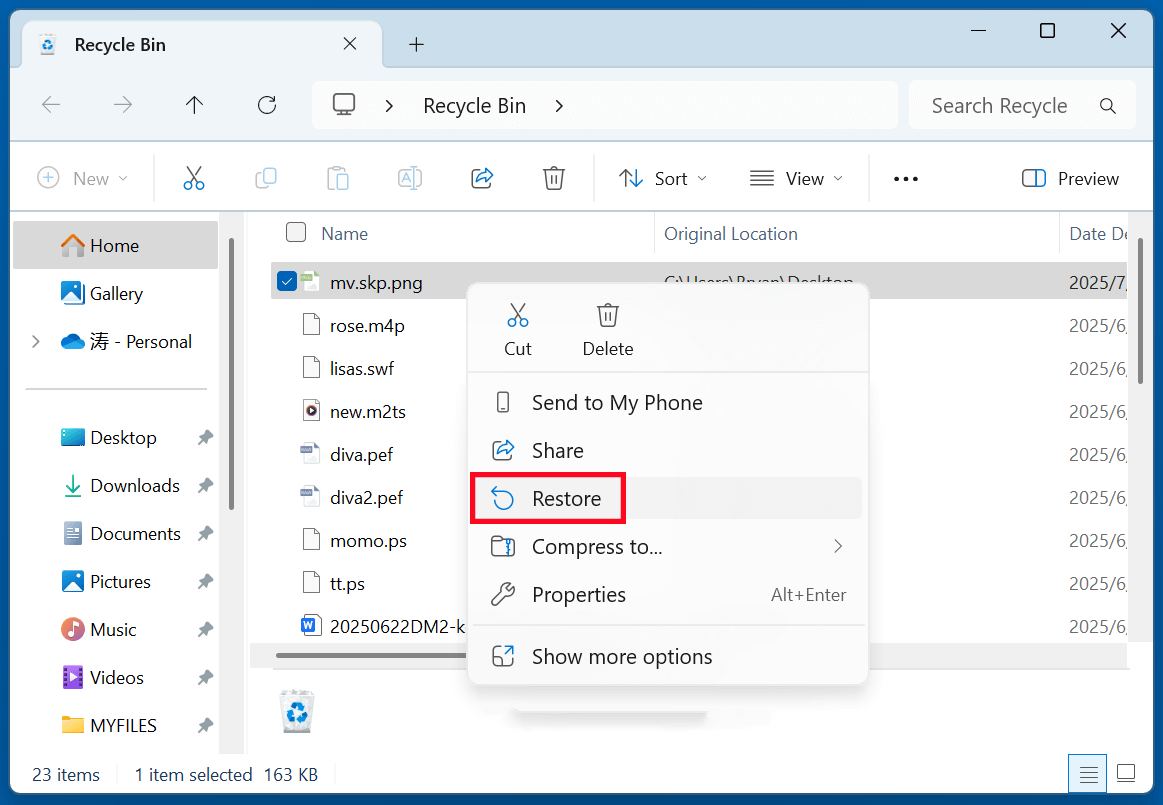Click the Delete trash icon in the toolbar

click(553, 178)
